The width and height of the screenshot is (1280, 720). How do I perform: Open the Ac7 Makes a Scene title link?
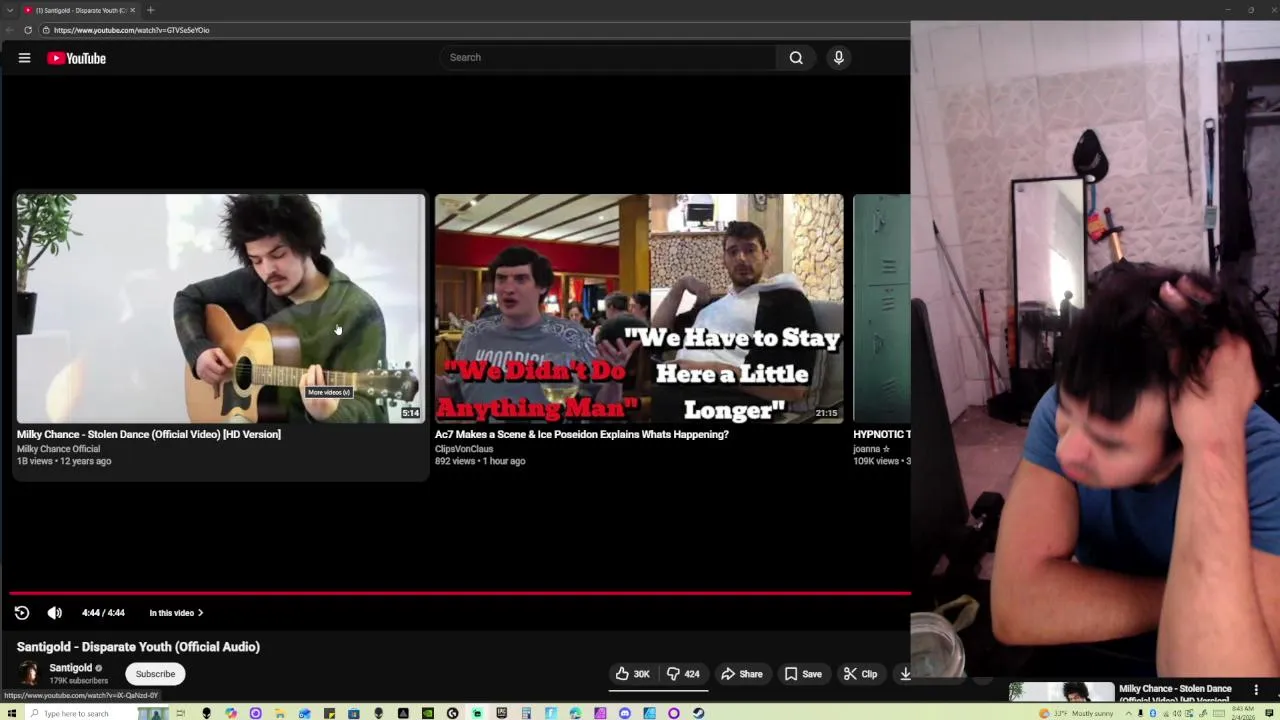[582, 434]
